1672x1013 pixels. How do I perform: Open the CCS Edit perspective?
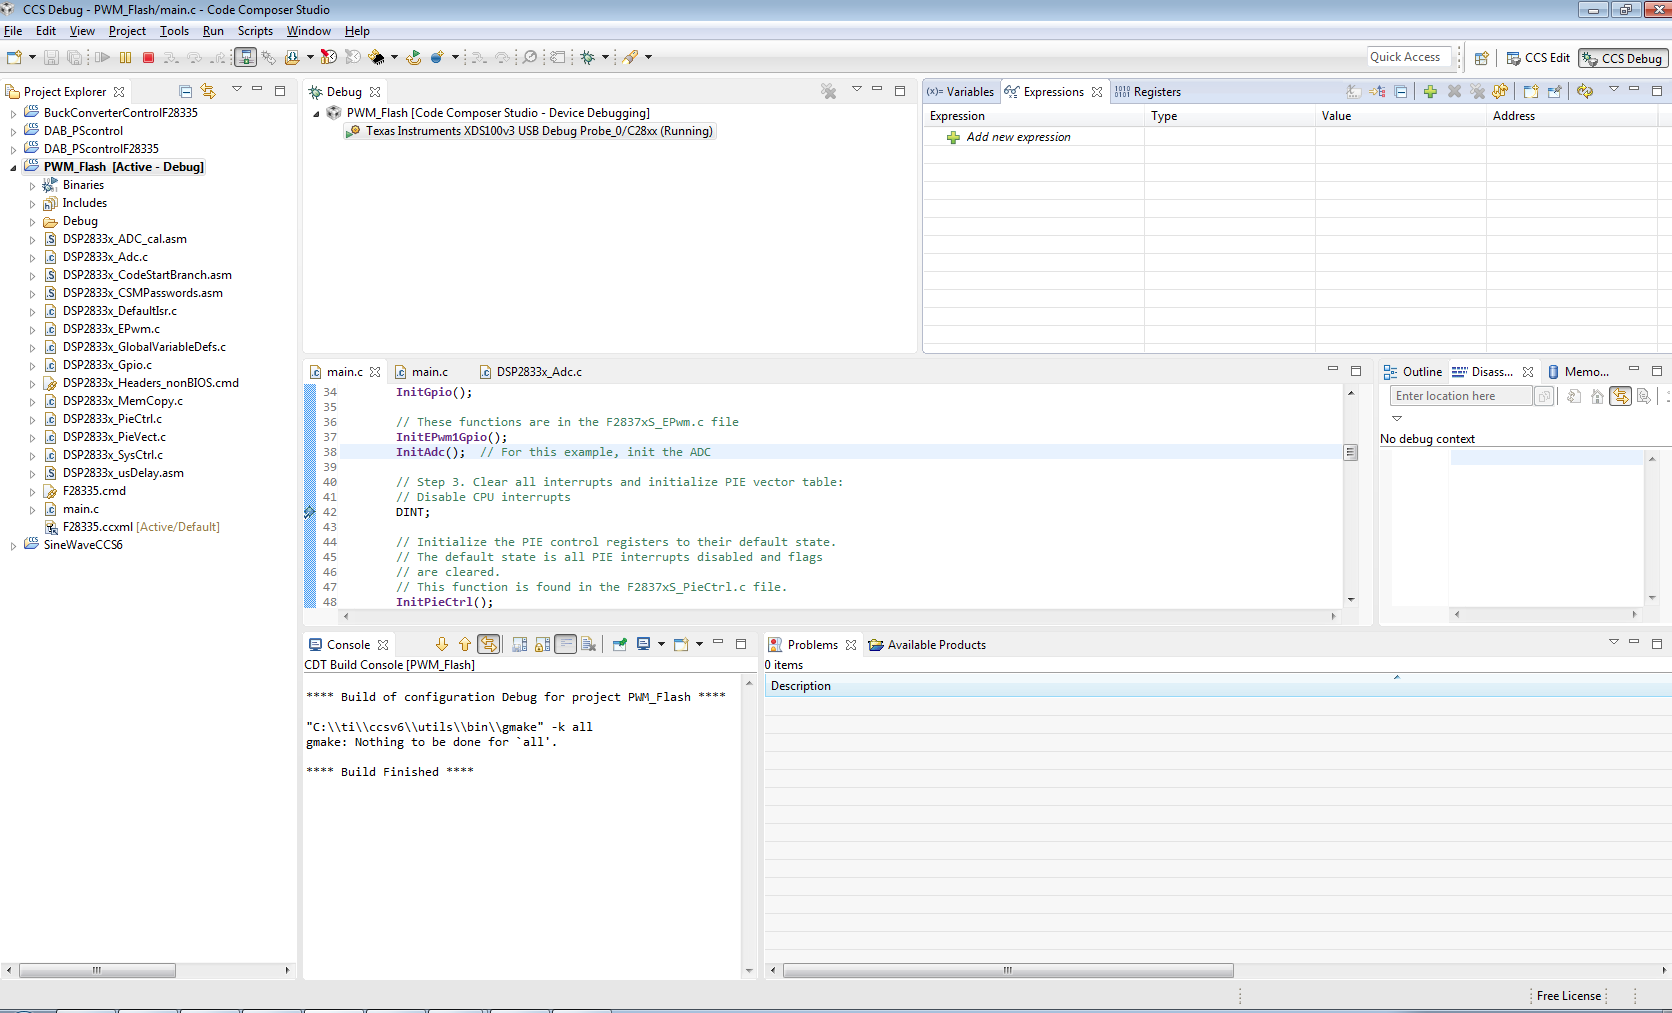[1537, 58]
